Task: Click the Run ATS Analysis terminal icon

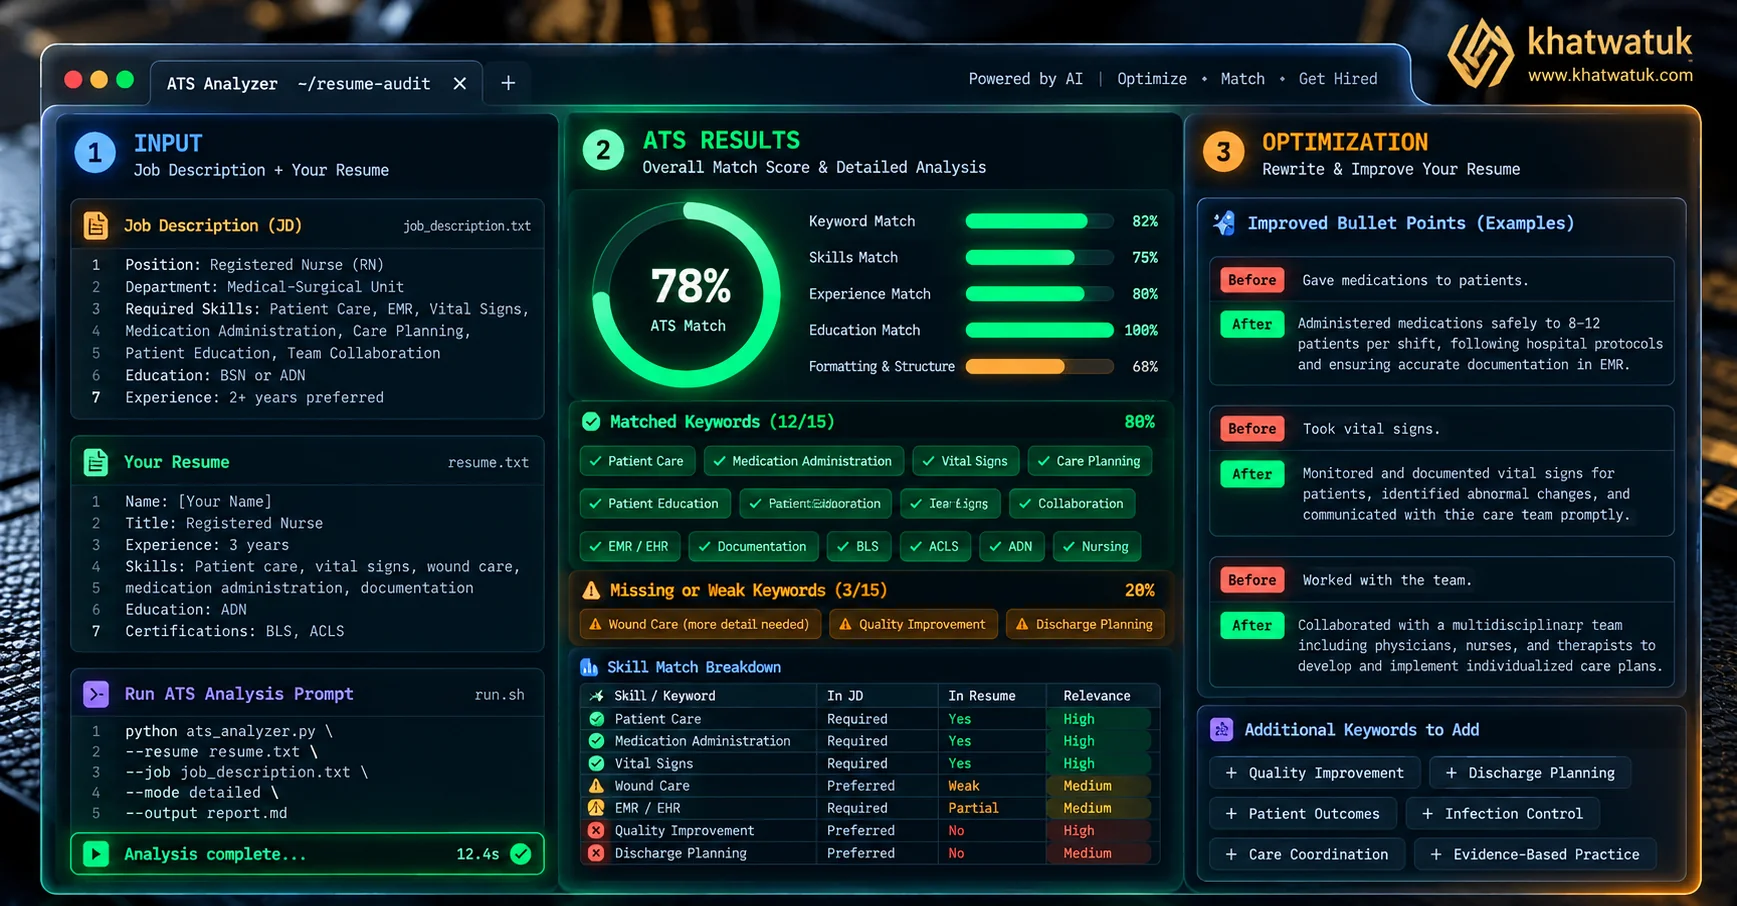Action: 96,694
